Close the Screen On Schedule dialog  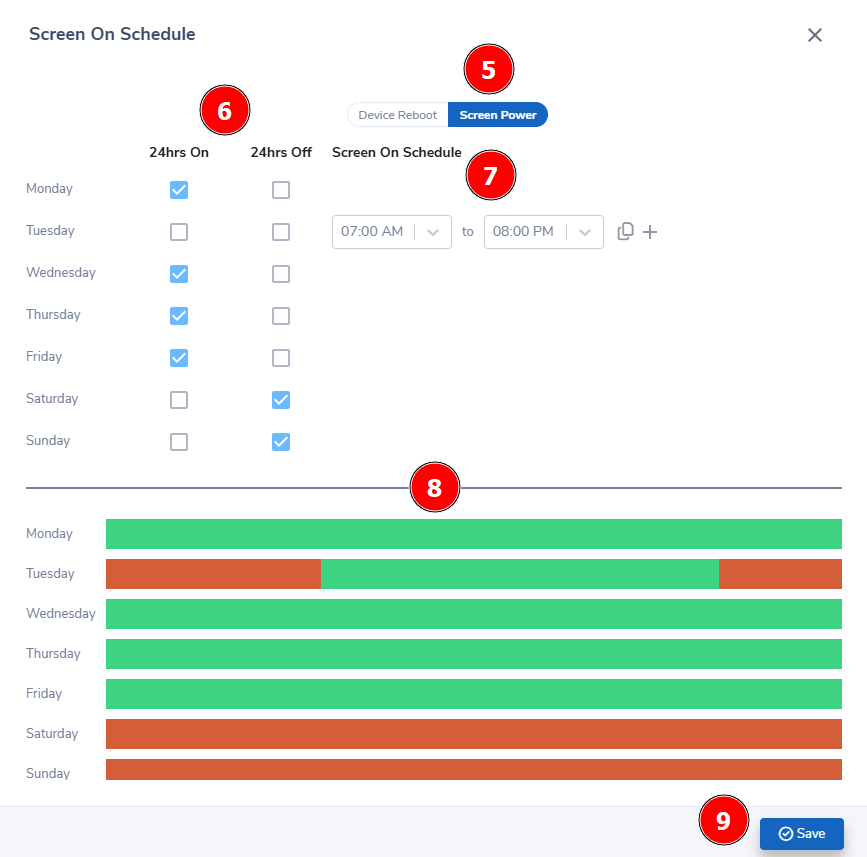814,35
